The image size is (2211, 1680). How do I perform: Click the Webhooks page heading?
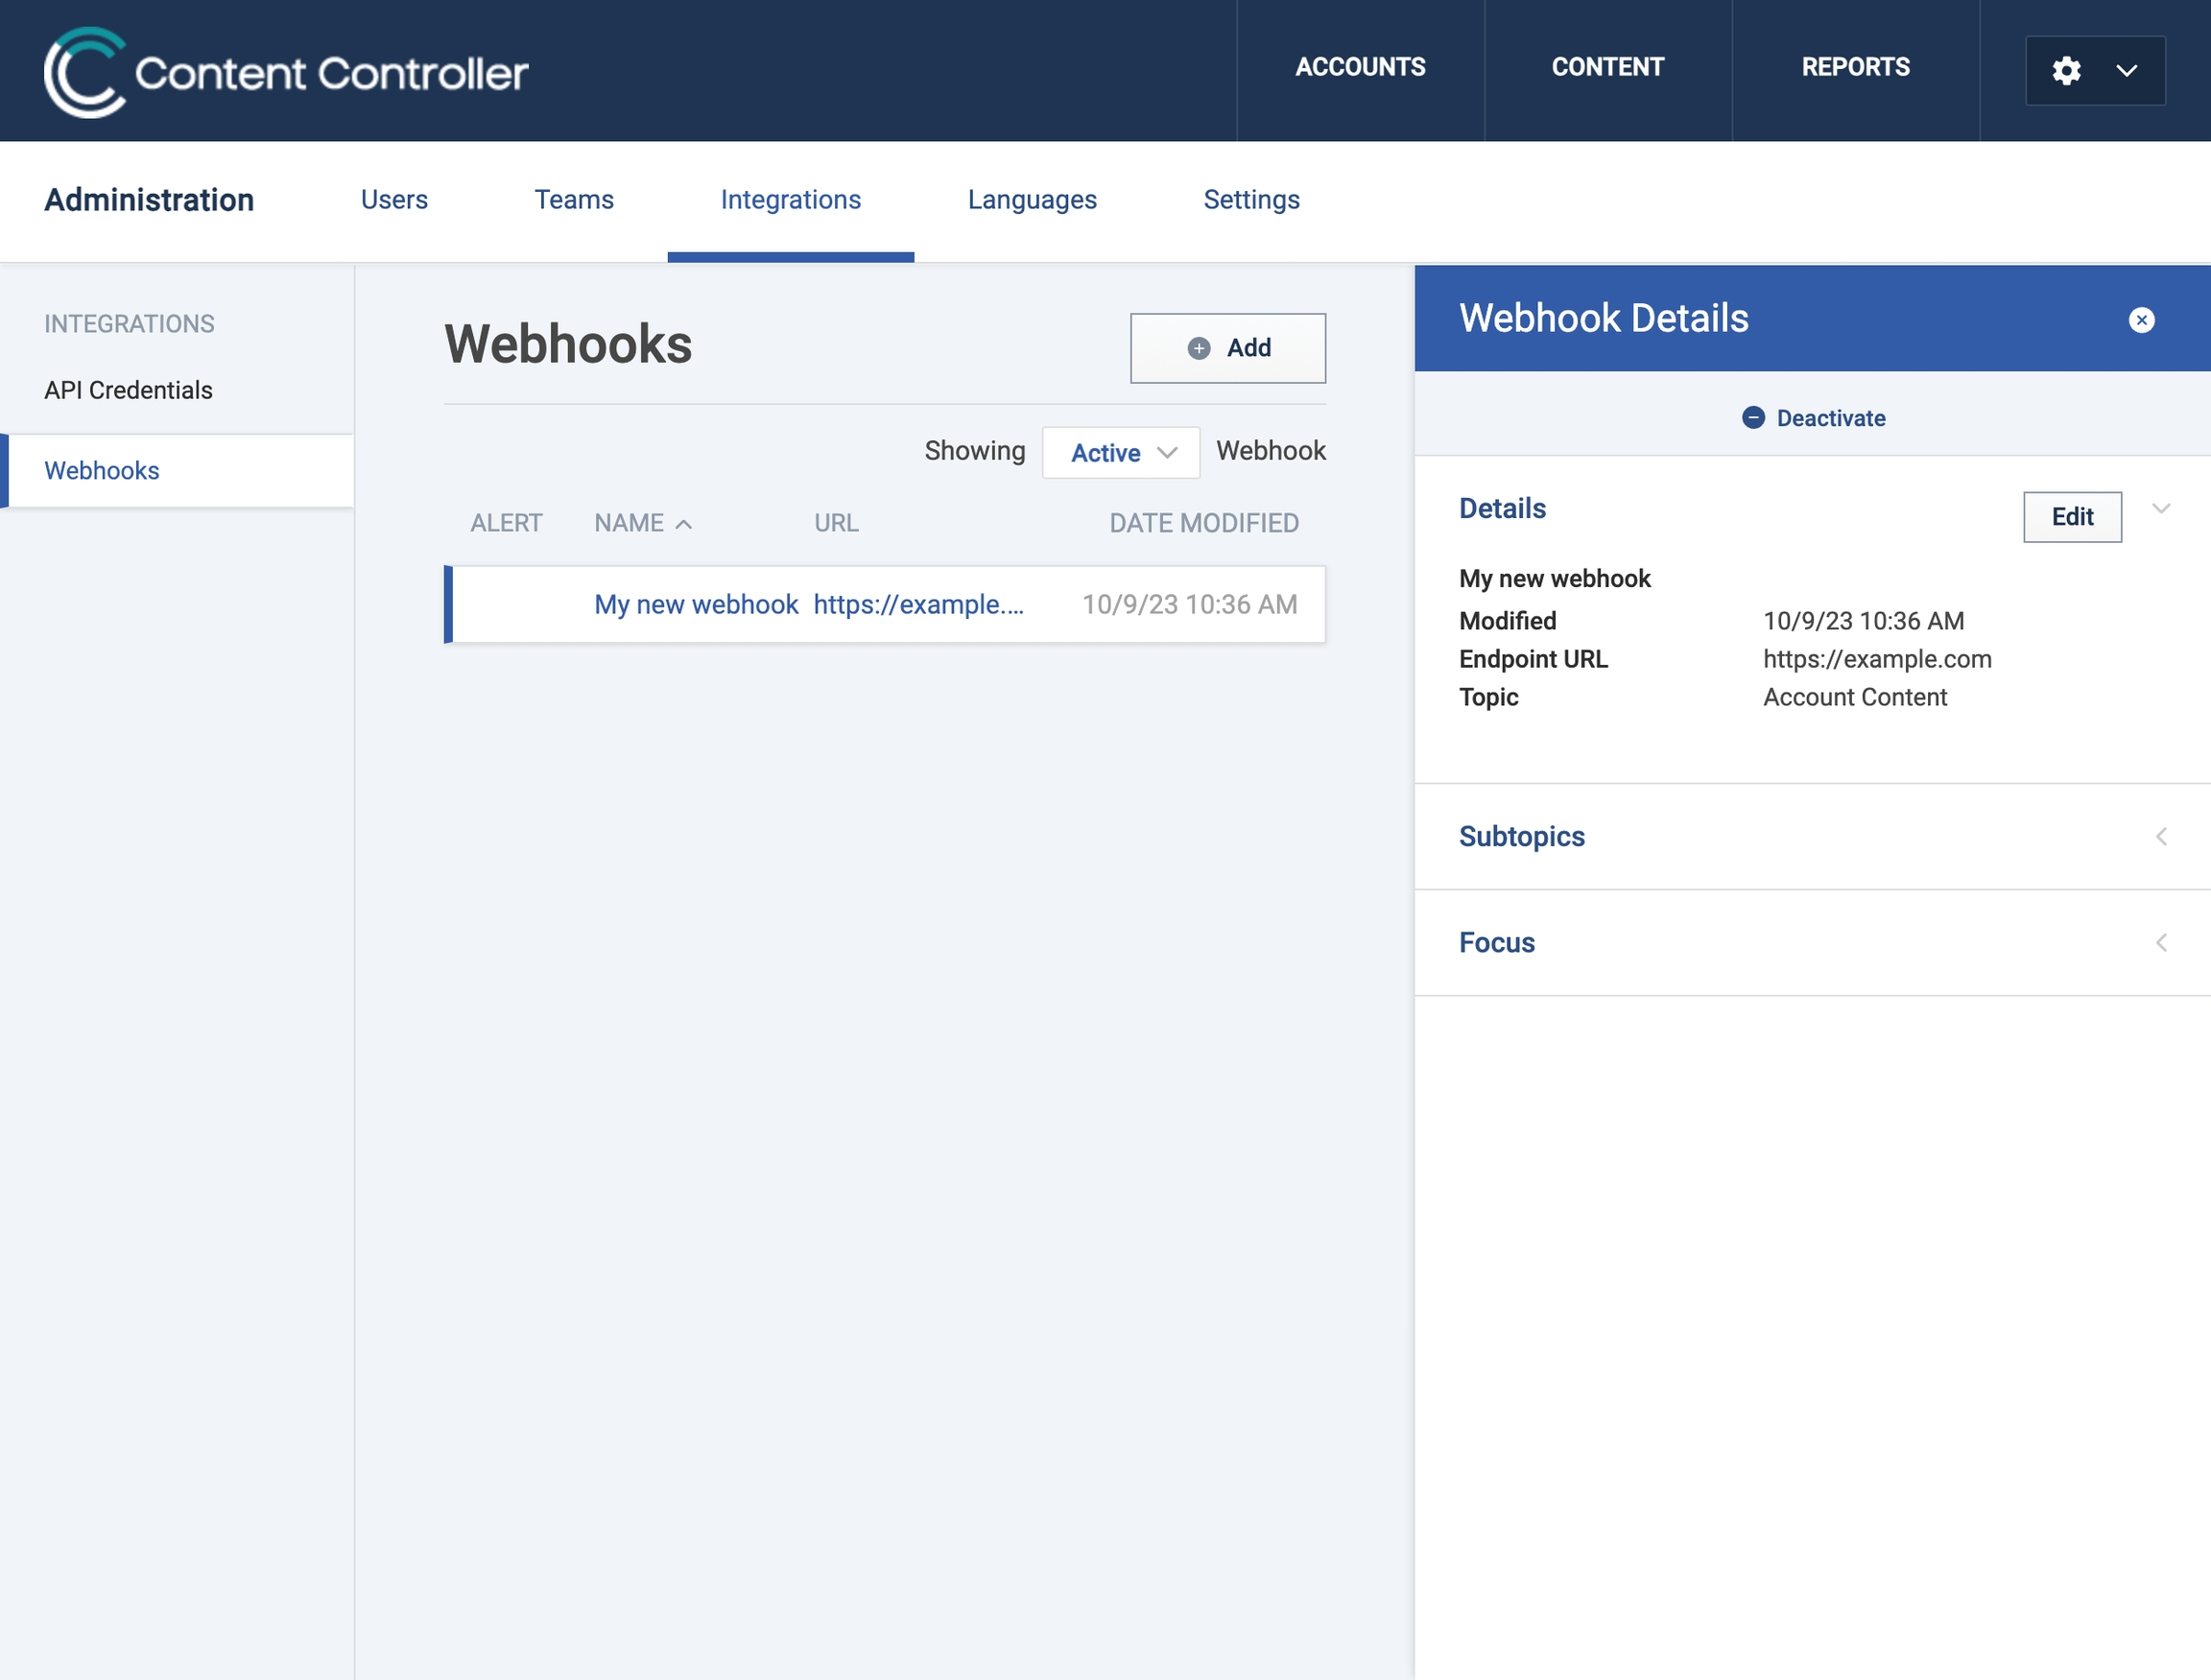point(568,344)
